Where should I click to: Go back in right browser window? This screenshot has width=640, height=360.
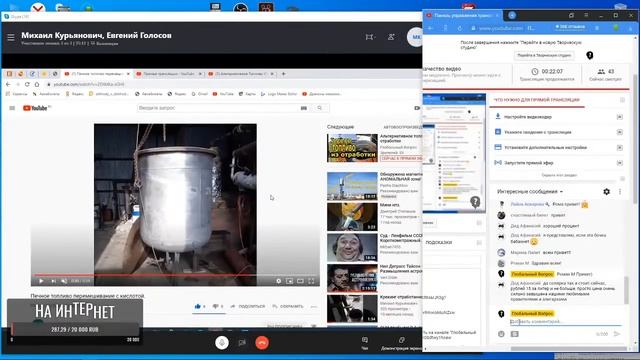(x=431, y=28)
